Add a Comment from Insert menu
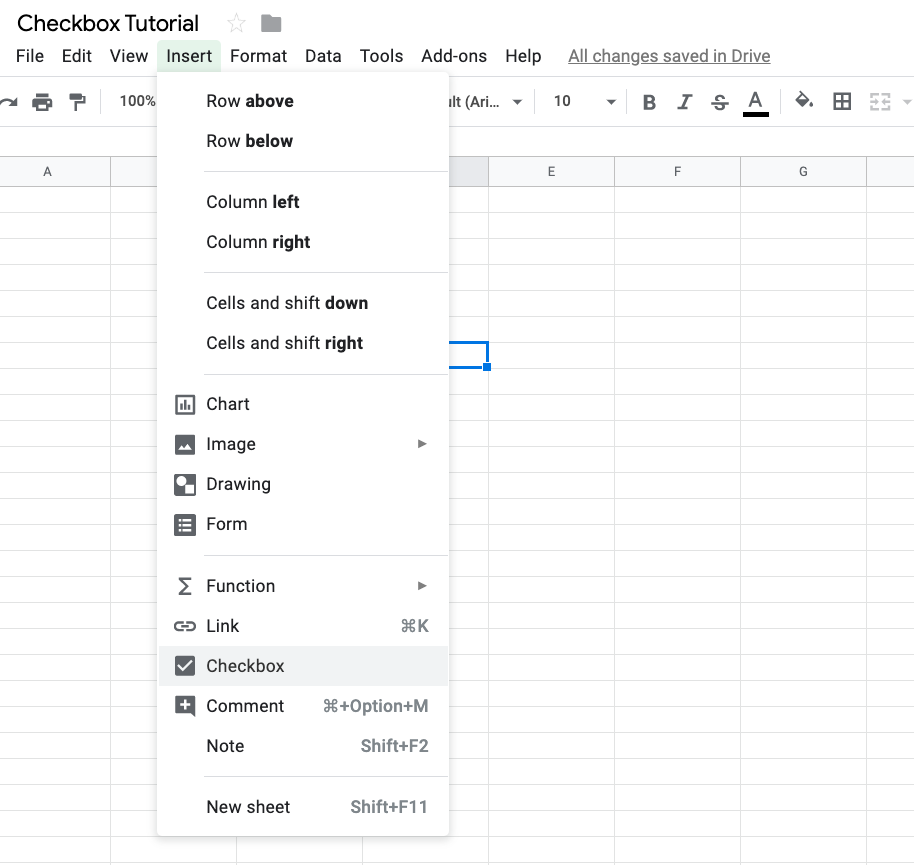Viewport: 914px width, 865px height. tap(303, 706)
